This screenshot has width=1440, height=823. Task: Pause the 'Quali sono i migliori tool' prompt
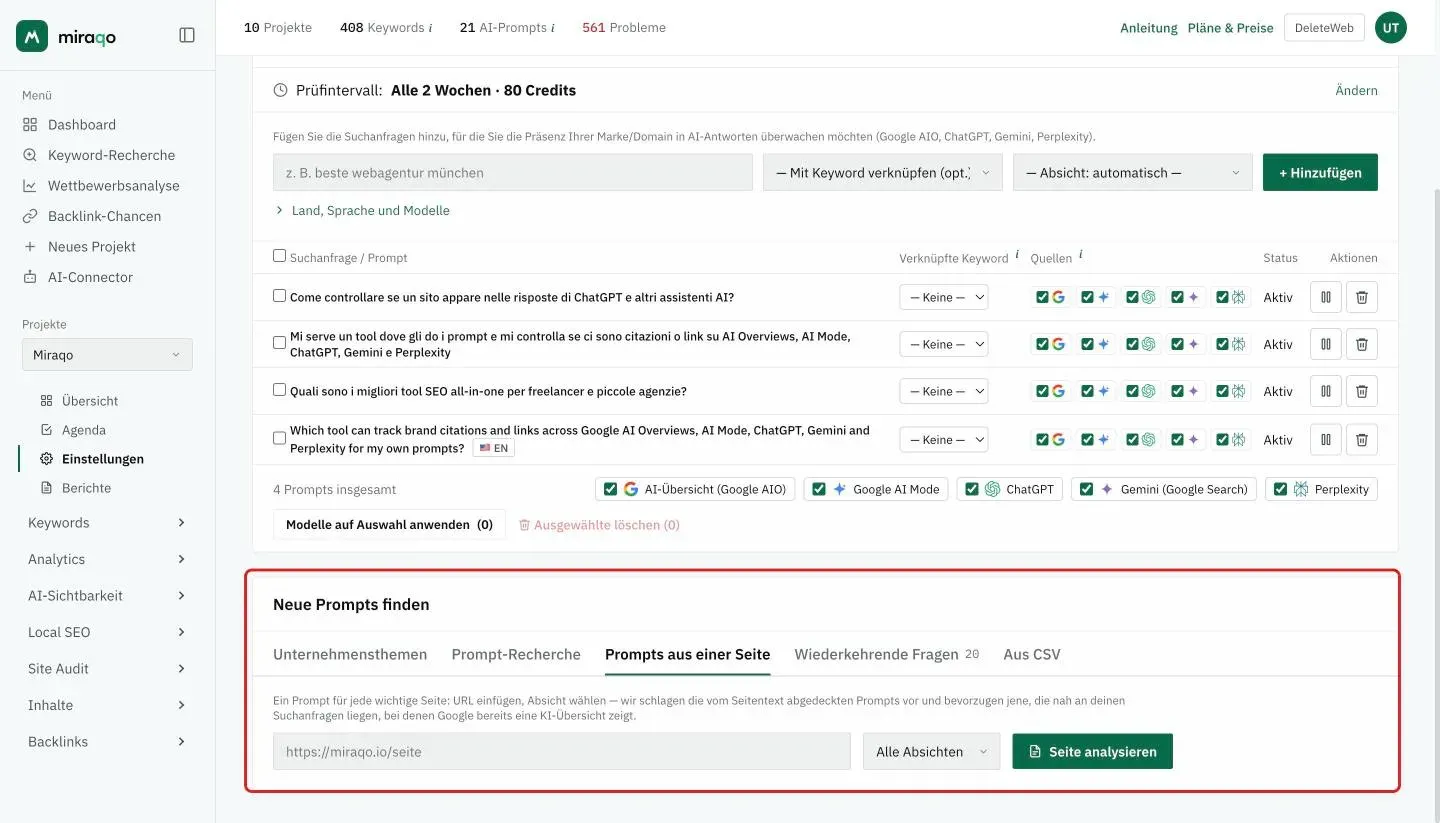pos(1325,391)
